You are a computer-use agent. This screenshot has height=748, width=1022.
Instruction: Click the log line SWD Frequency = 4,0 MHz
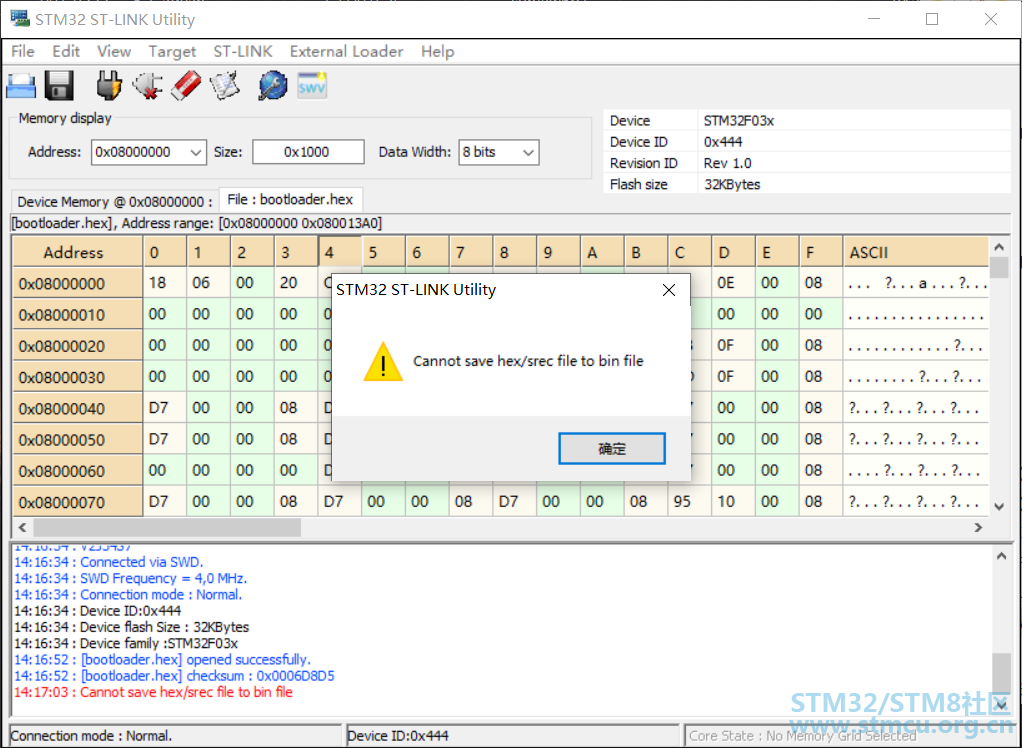(130, 578)
